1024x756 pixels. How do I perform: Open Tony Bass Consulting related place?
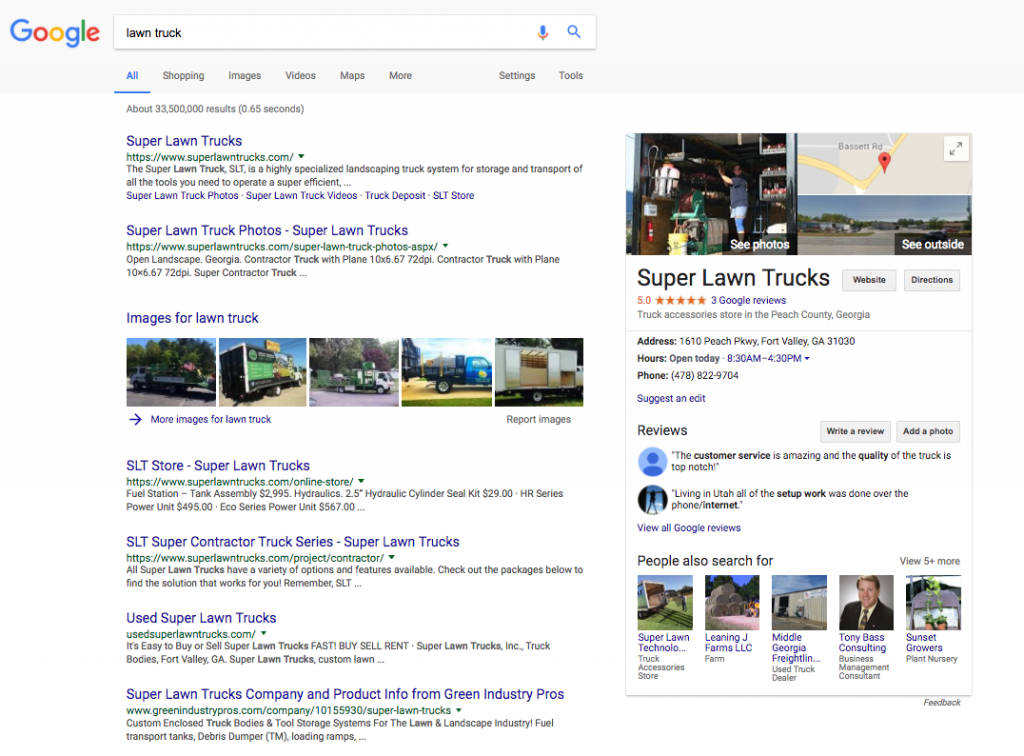tap(866, 627)
